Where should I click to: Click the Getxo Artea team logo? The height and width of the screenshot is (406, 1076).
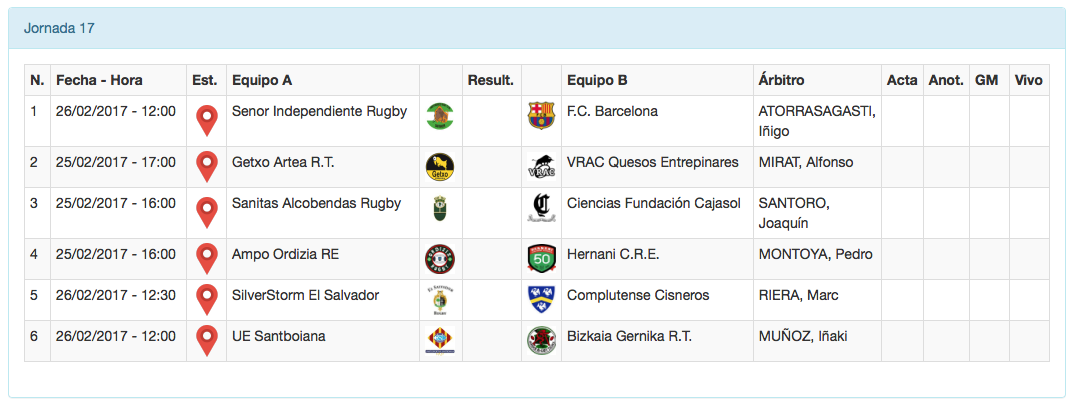pyautogui.click(x=439, y=167)
